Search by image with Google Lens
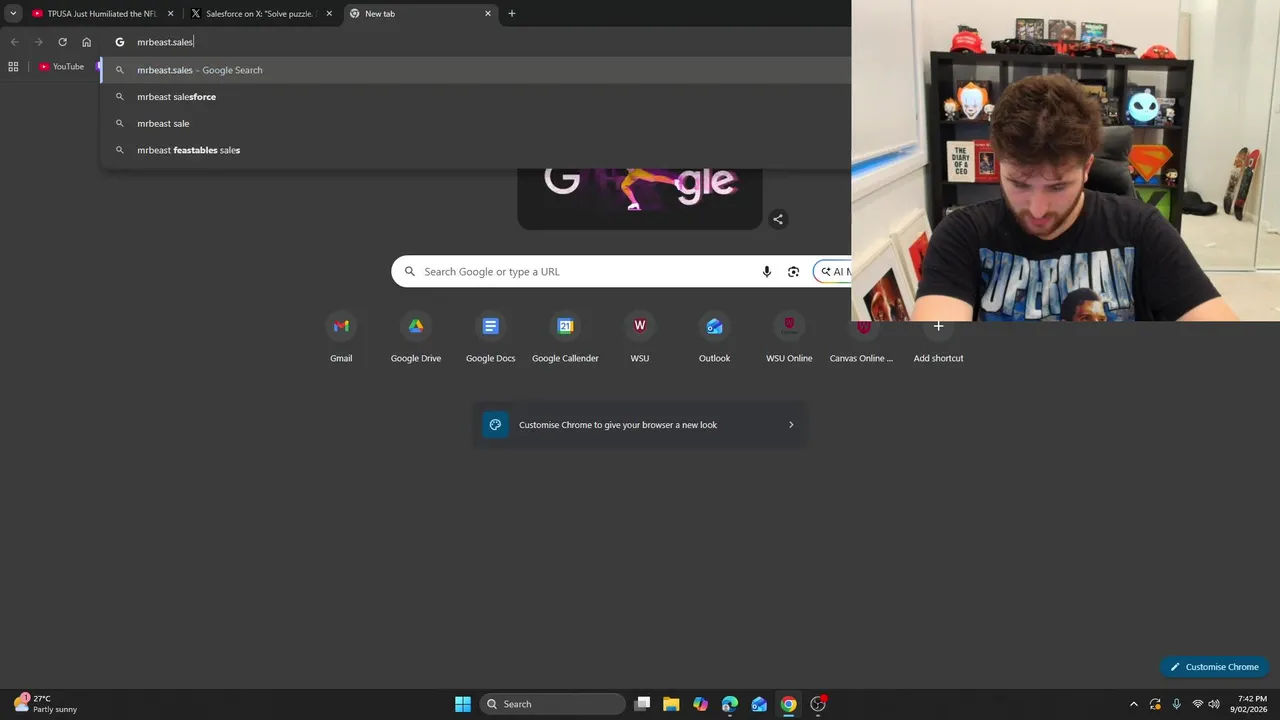This screenshot has width=1280, height=720. (793, 272)
